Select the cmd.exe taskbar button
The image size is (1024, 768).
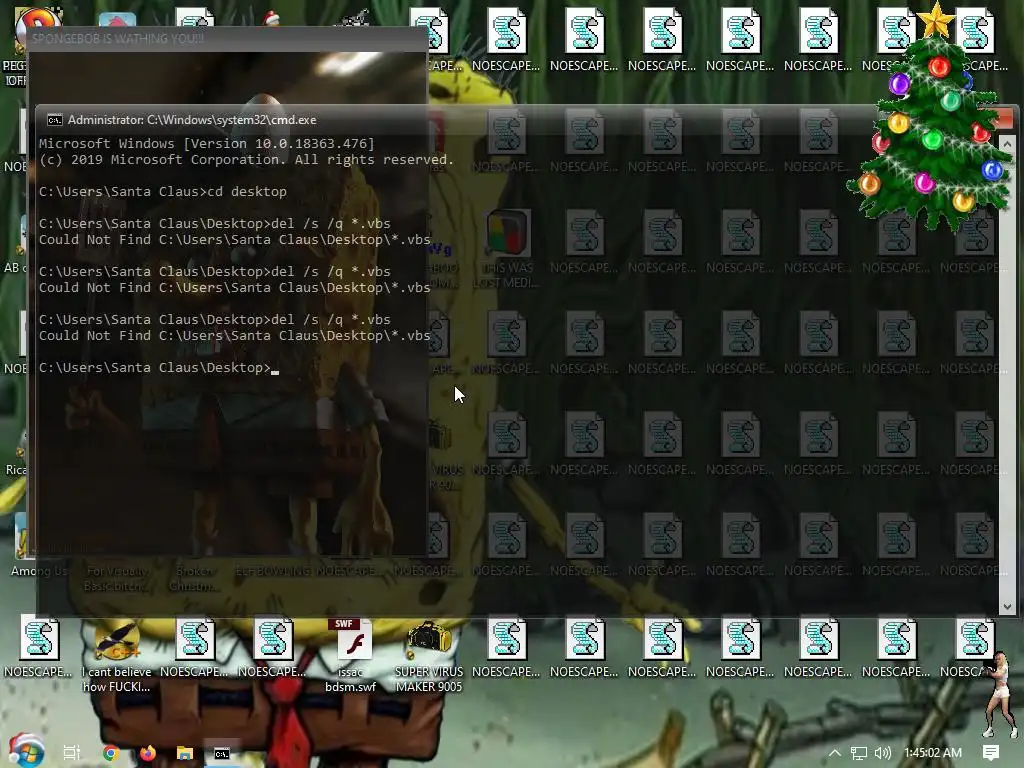222,753
